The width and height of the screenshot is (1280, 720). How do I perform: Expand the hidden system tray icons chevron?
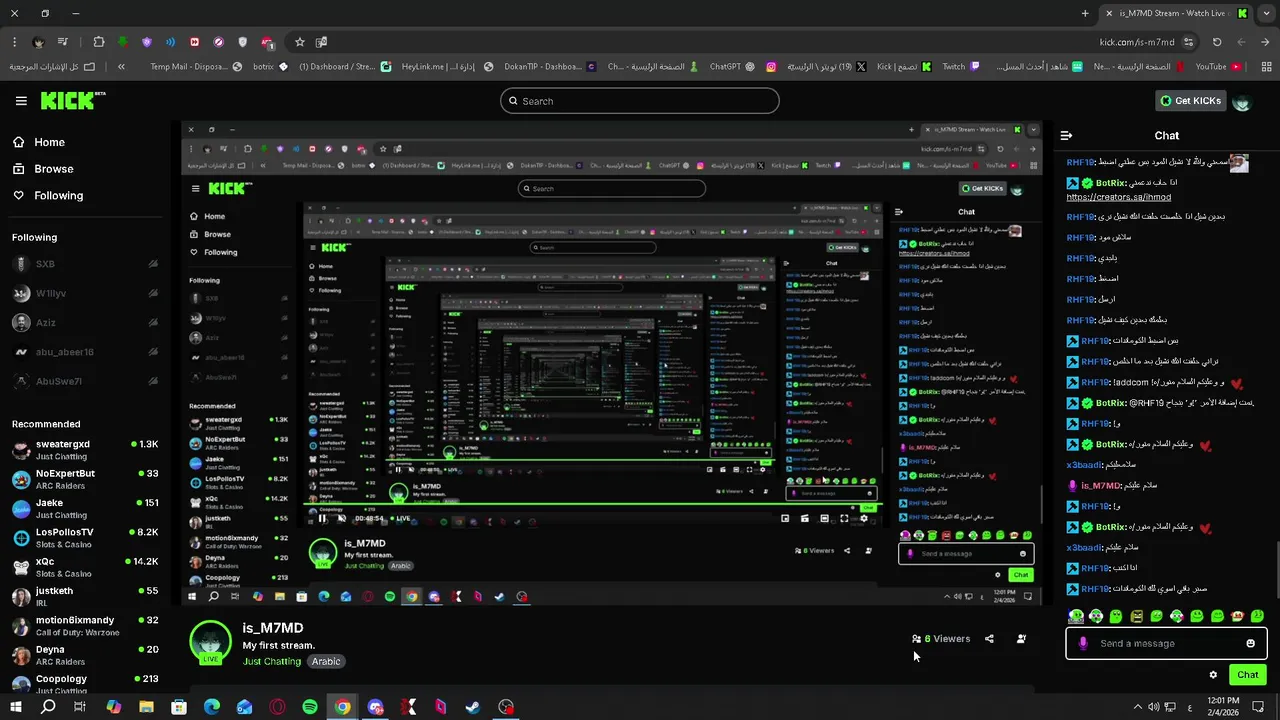(x=1138, y=707)
